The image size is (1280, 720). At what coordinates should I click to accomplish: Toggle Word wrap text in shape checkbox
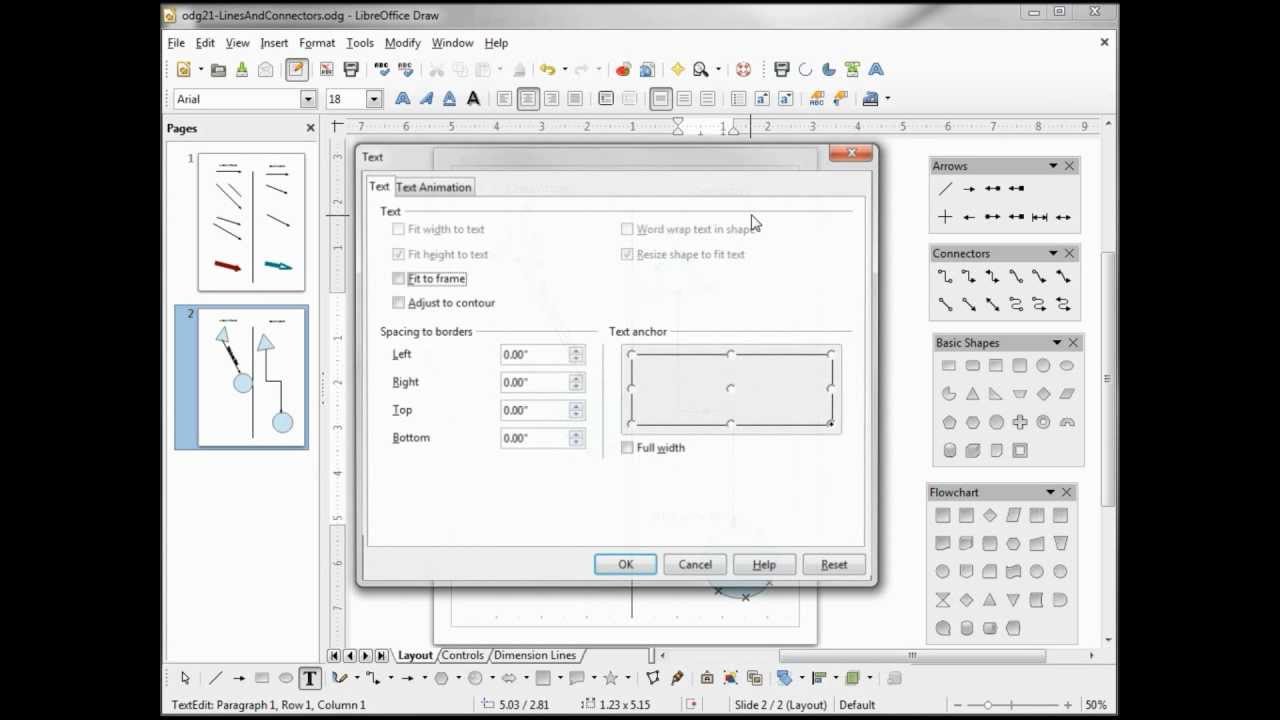click(x=627, y=229)
